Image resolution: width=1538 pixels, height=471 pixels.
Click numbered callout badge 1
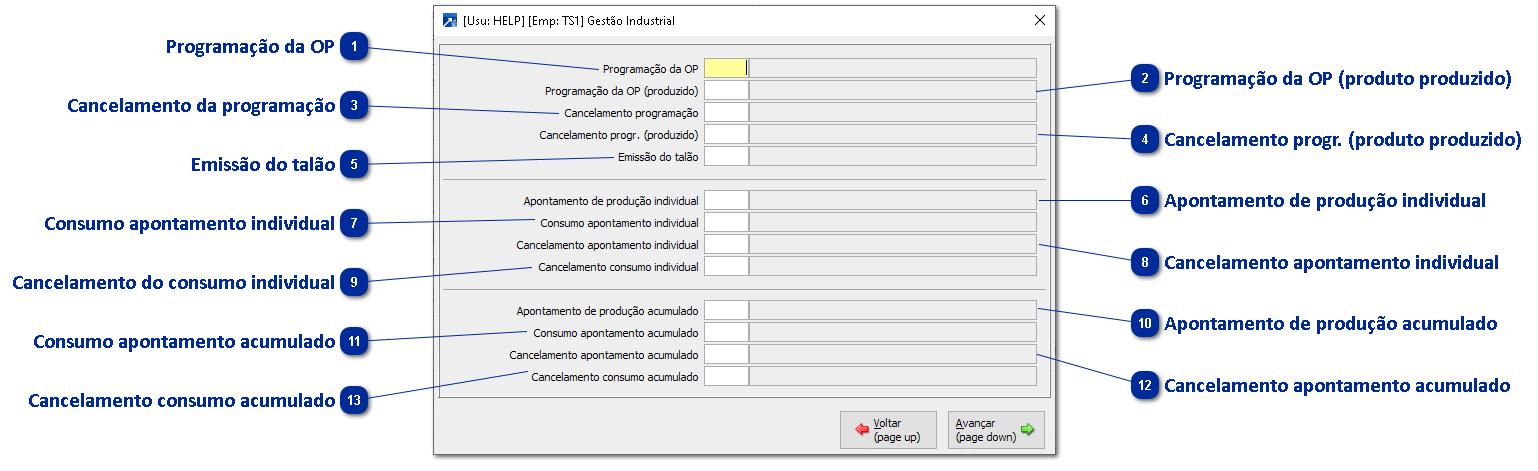(355, 47)
